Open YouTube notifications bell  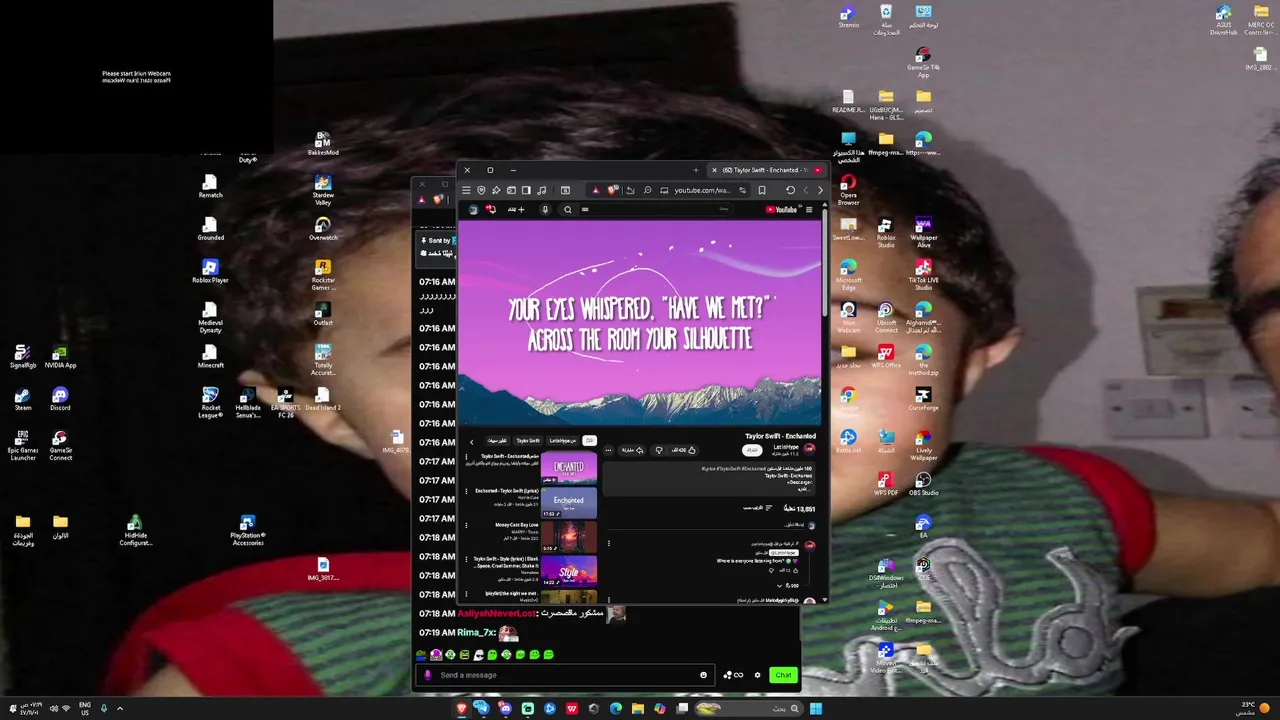pos(491,210)
